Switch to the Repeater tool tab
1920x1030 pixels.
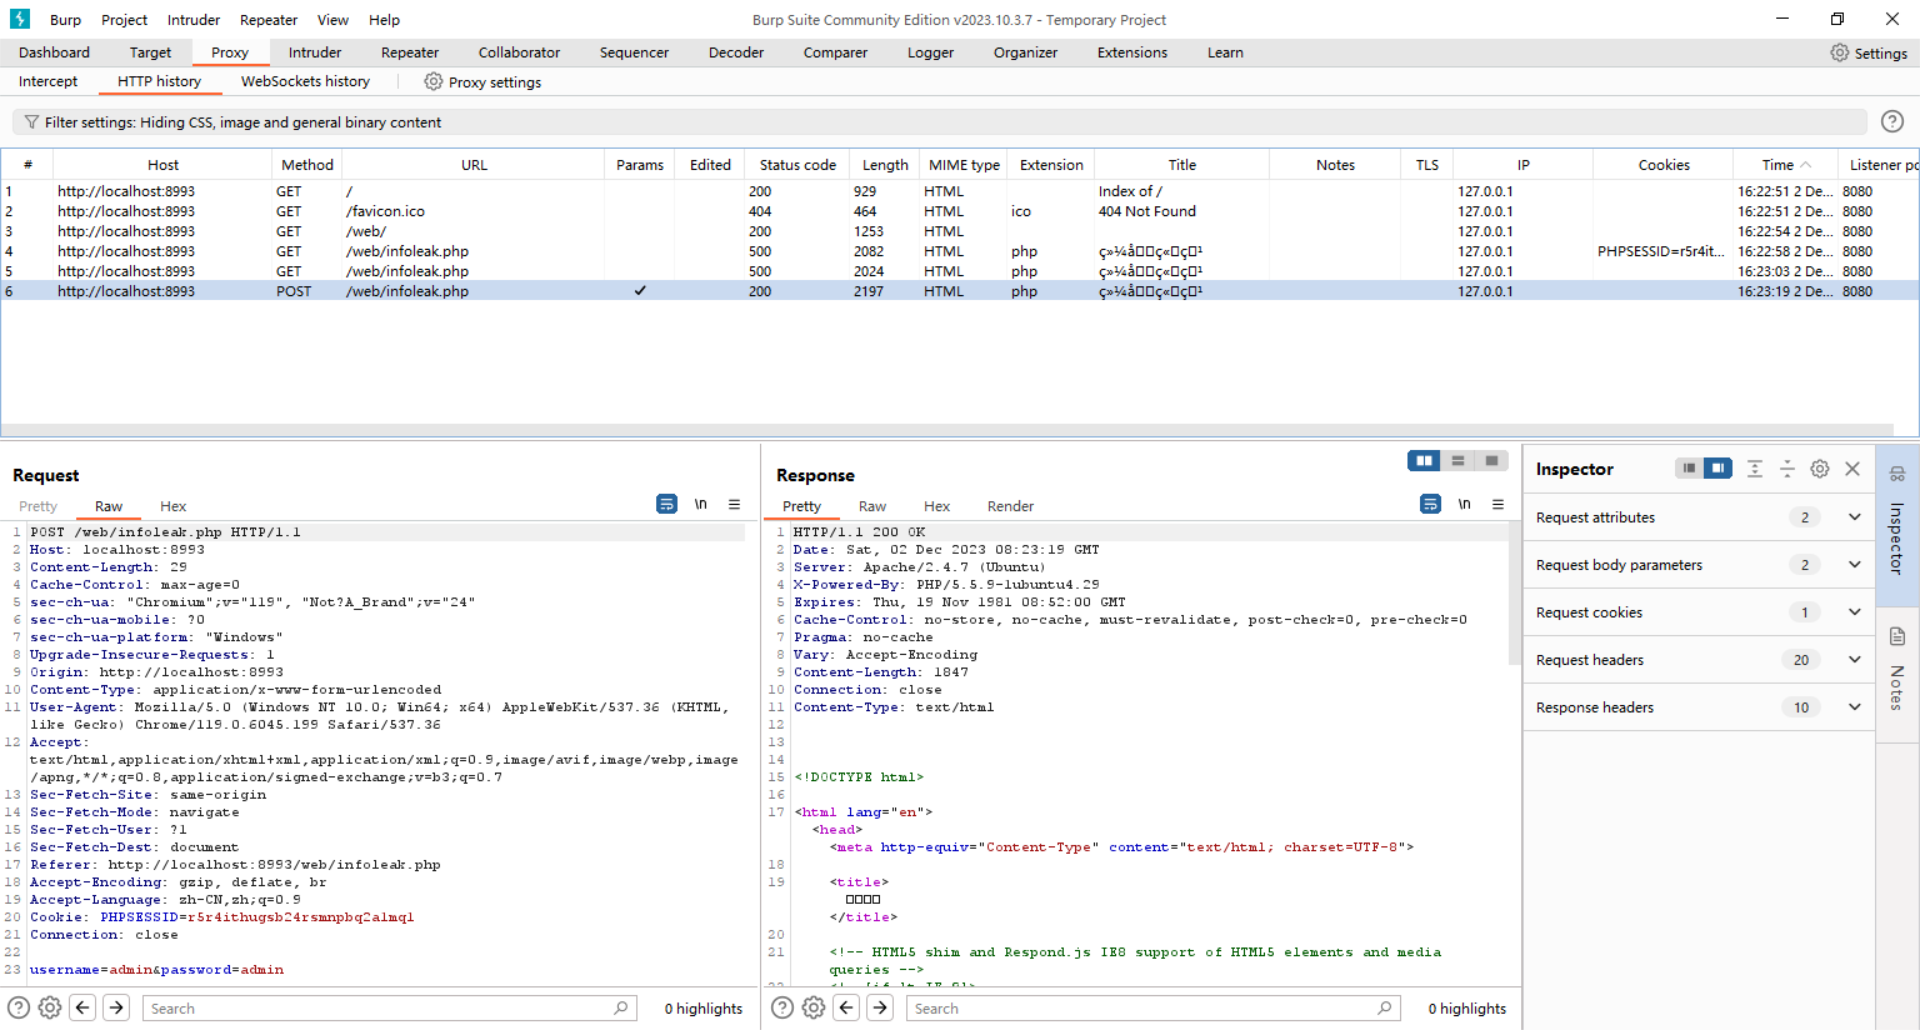tap(409, 53)
